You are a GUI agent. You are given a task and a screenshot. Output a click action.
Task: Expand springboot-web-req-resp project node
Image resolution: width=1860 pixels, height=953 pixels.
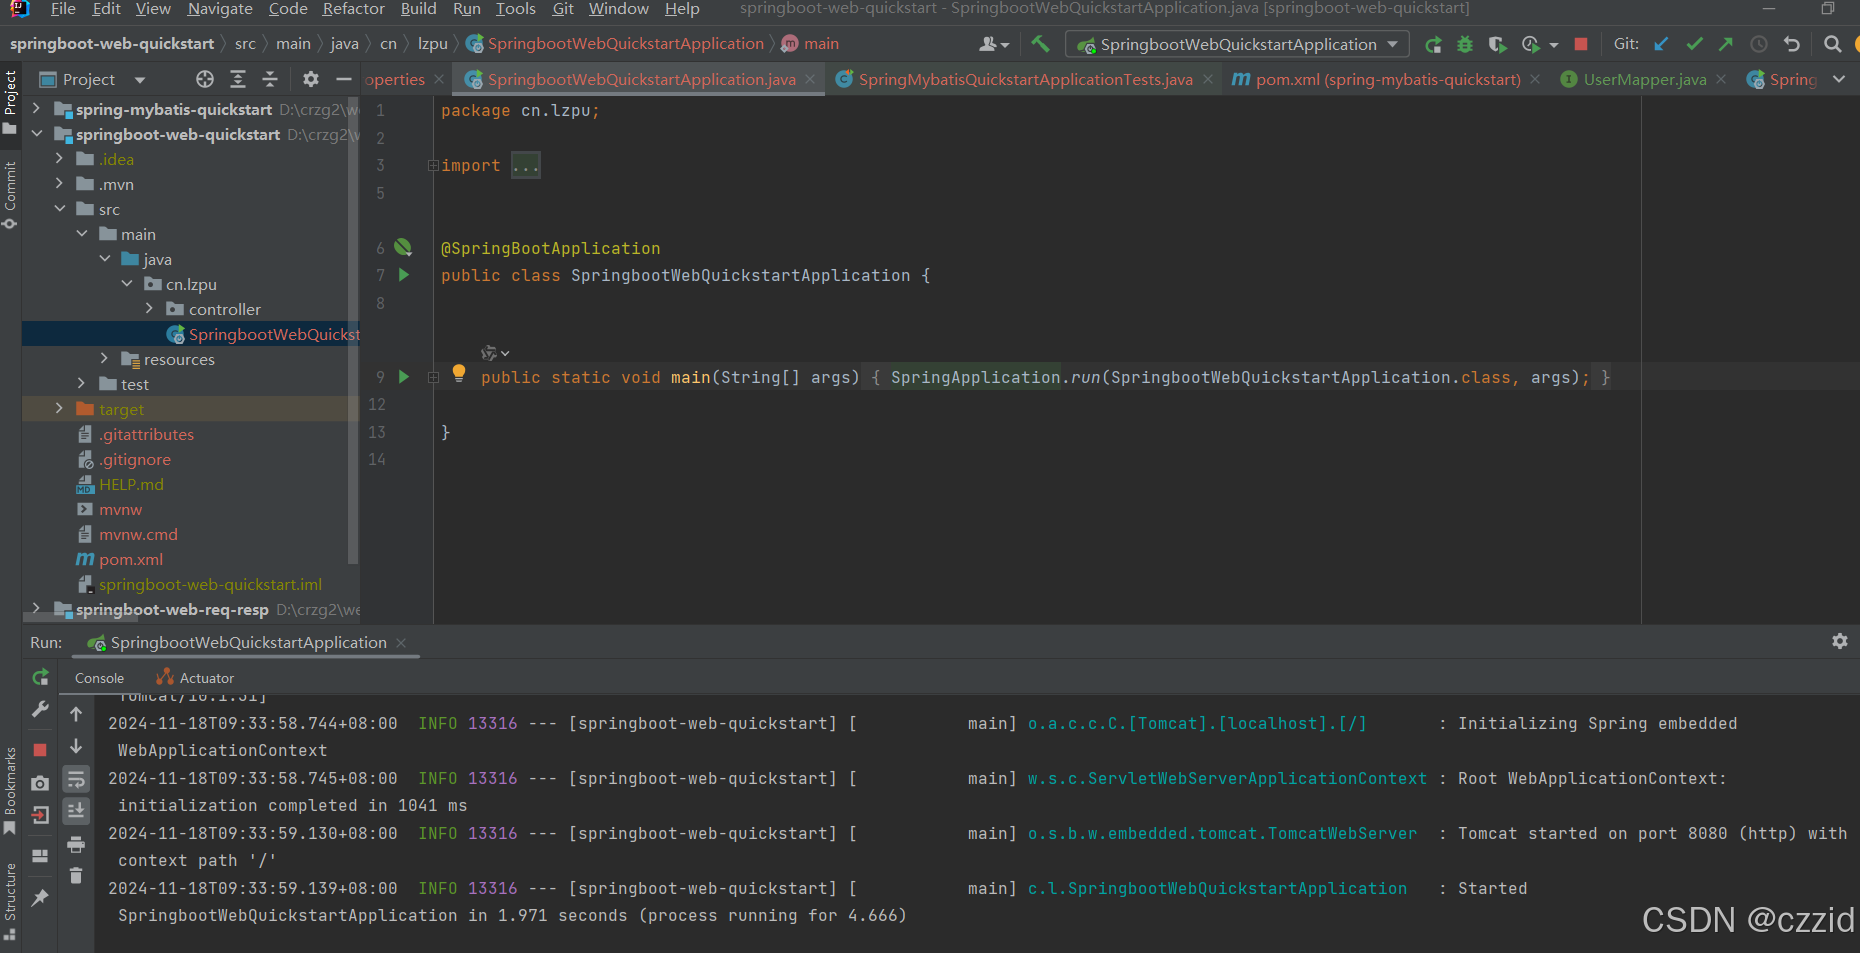[37, 609]
